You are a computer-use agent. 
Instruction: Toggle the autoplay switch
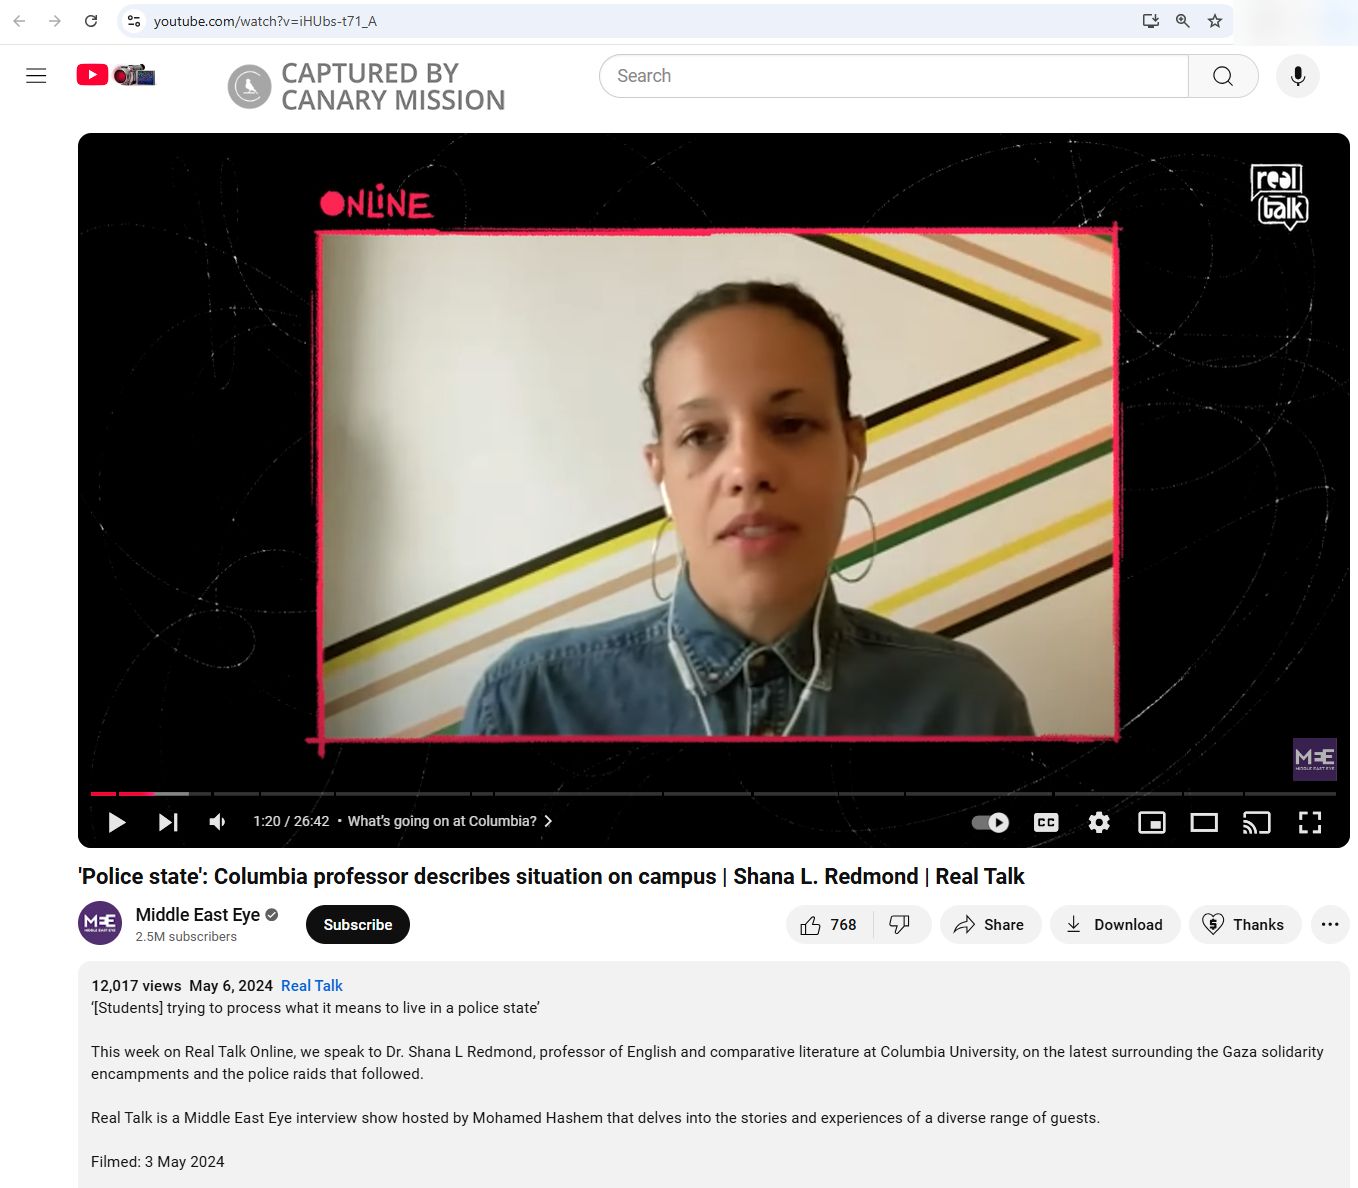(990, 822)
